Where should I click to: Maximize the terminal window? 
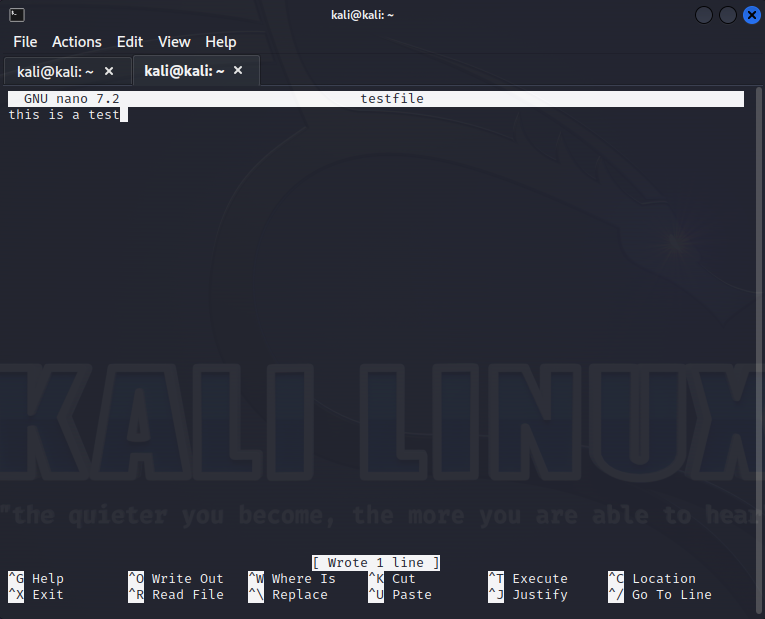[x=727, y=15]
